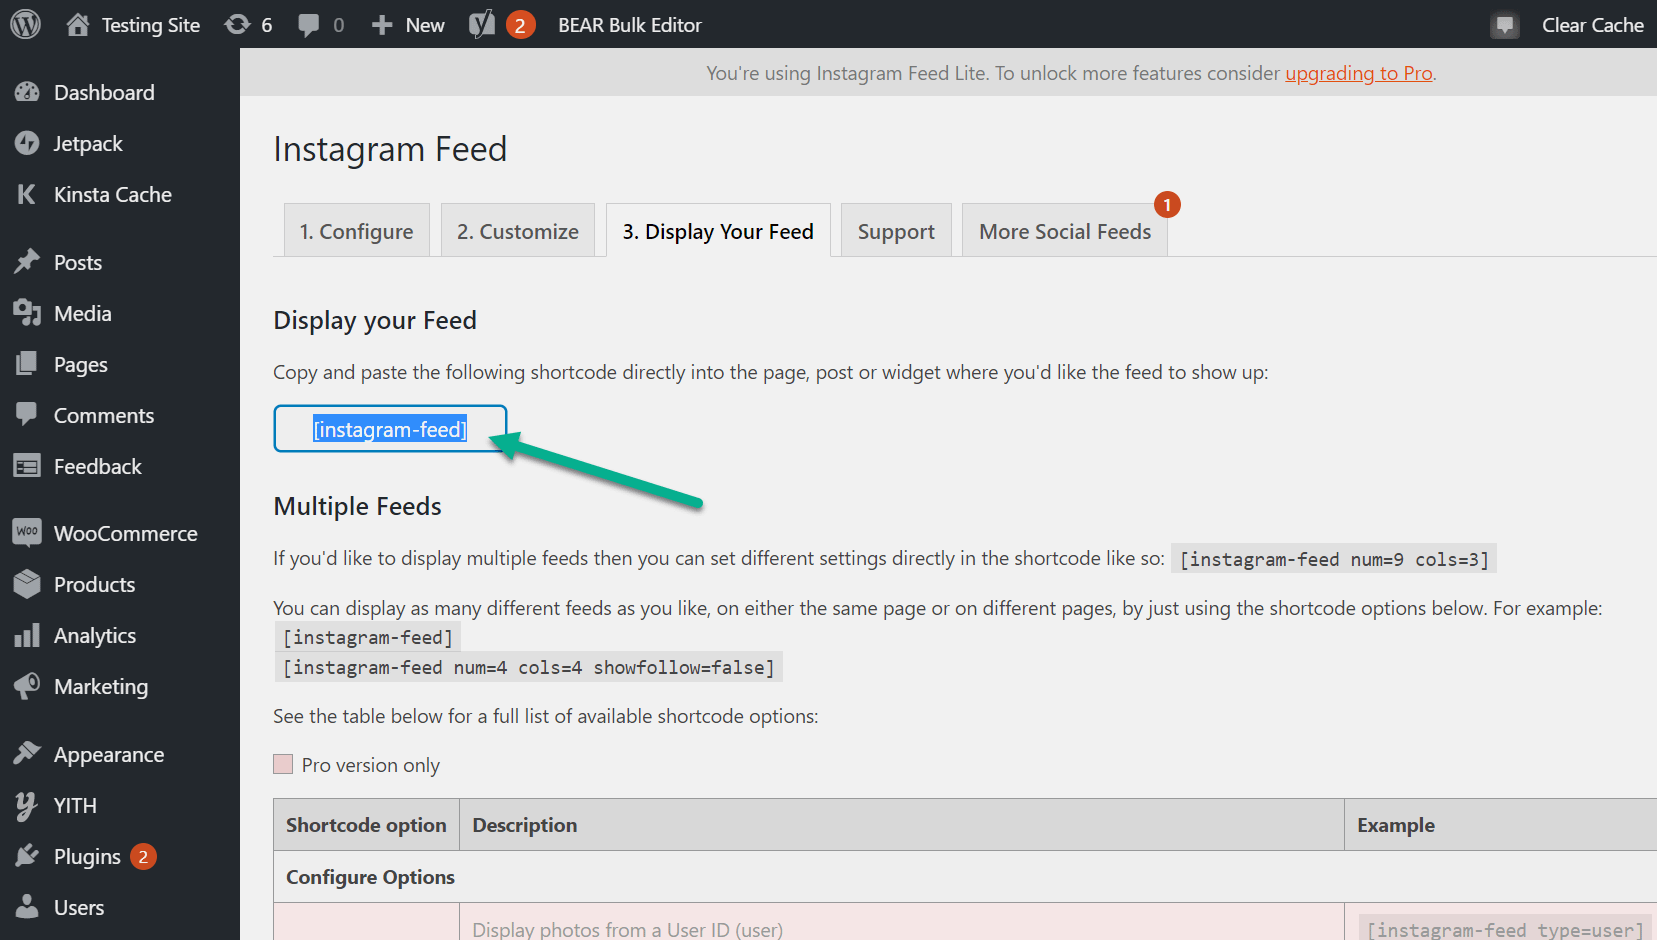Viewport: 1657px width, 940px height.
Task: Select the [instagram-feed] shortcode field
Action: click(x=390, y=428)
